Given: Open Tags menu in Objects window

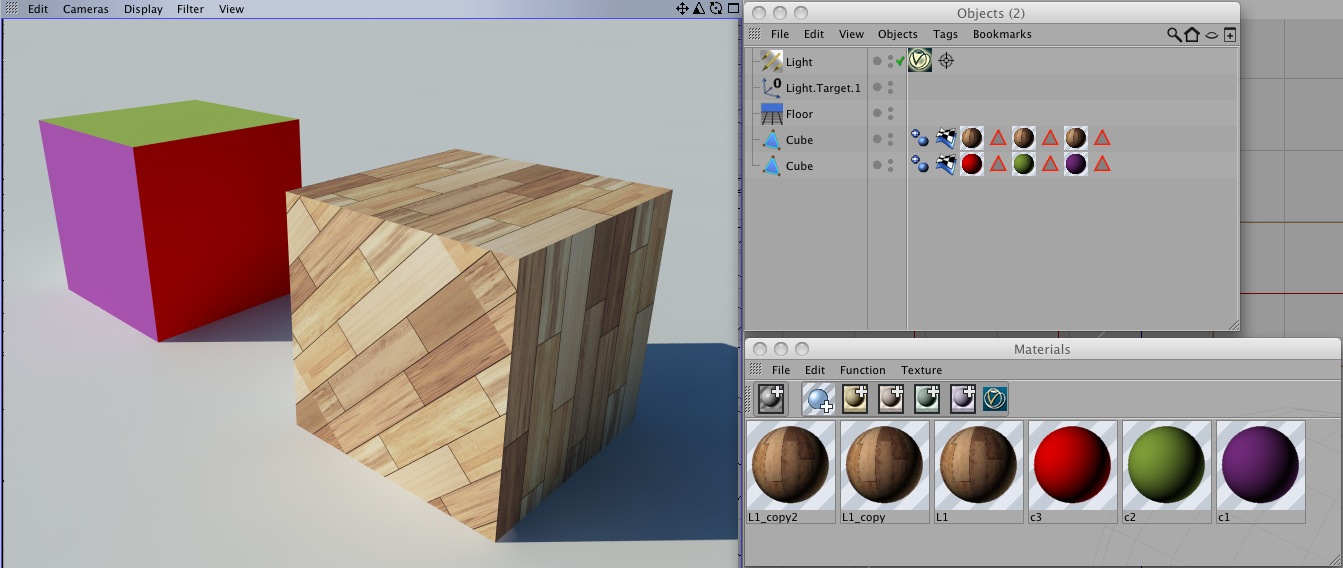Looking at the screenshot, I should coord(945,34).
